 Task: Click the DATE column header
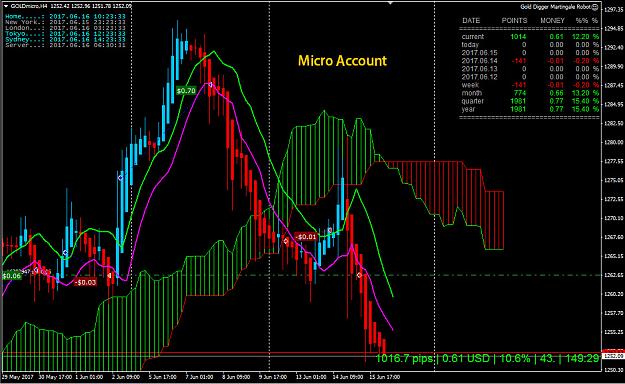coord(471,20)
